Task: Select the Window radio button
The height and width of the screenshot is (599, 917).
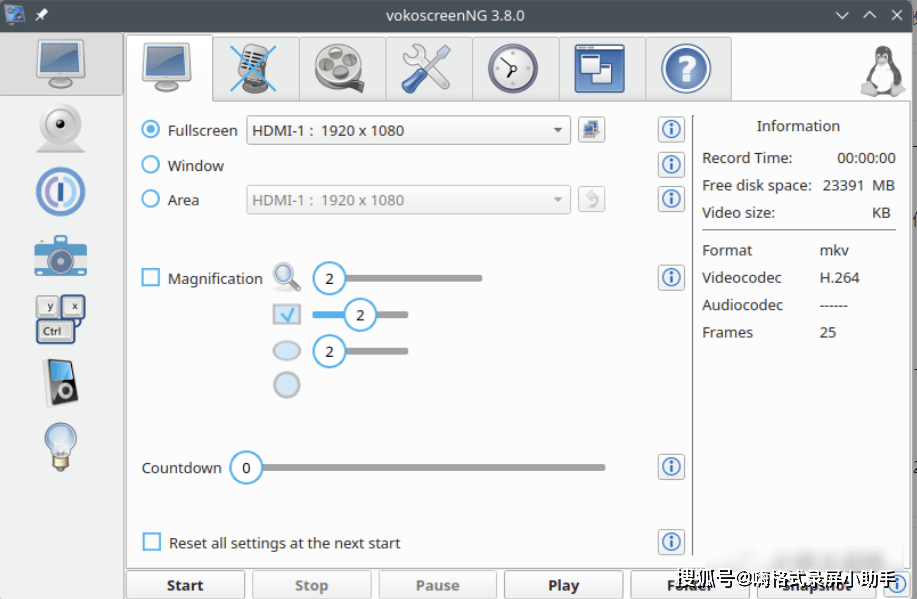Action: [x=151, y=164]
